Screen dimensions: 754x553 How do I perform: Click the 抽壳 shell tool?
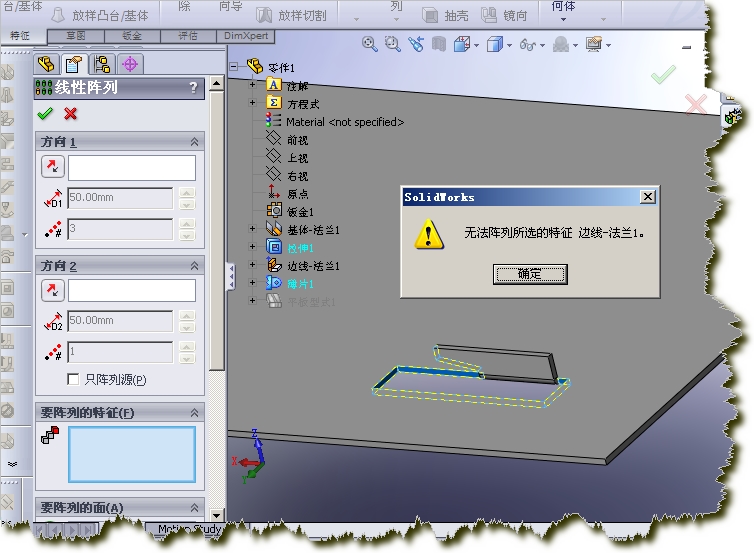click(445, 15)
